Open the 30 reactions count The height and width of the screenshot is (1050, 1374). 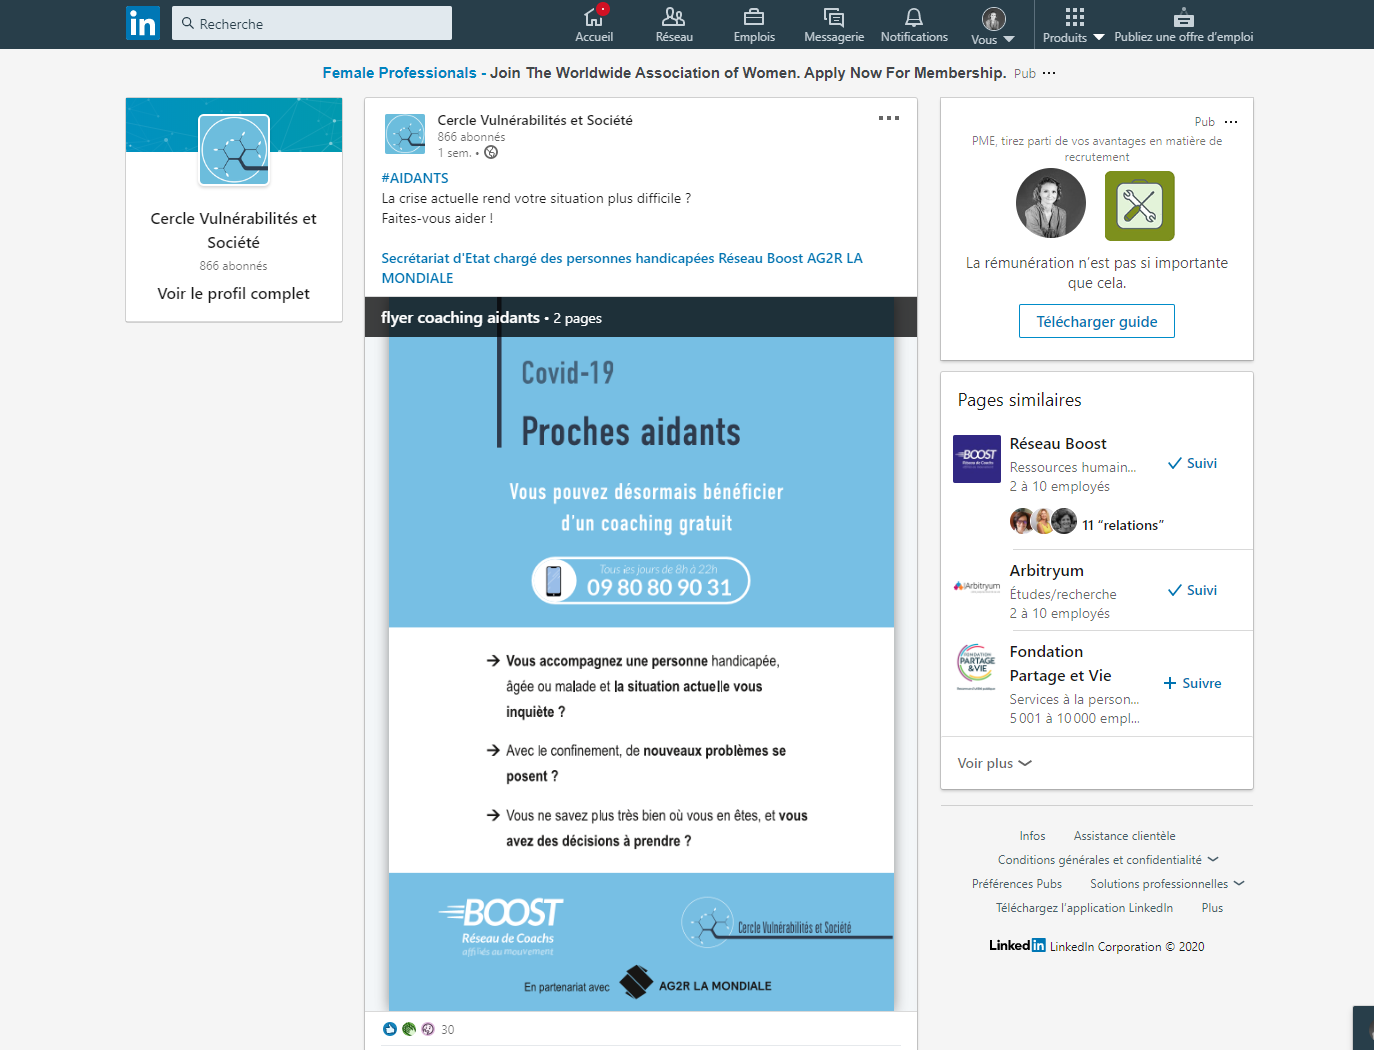click(x=448, y=1029)
